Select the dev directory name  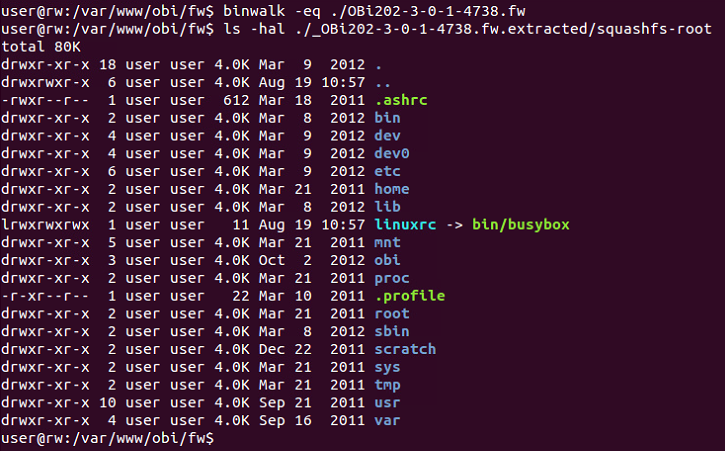pos(387,136)
